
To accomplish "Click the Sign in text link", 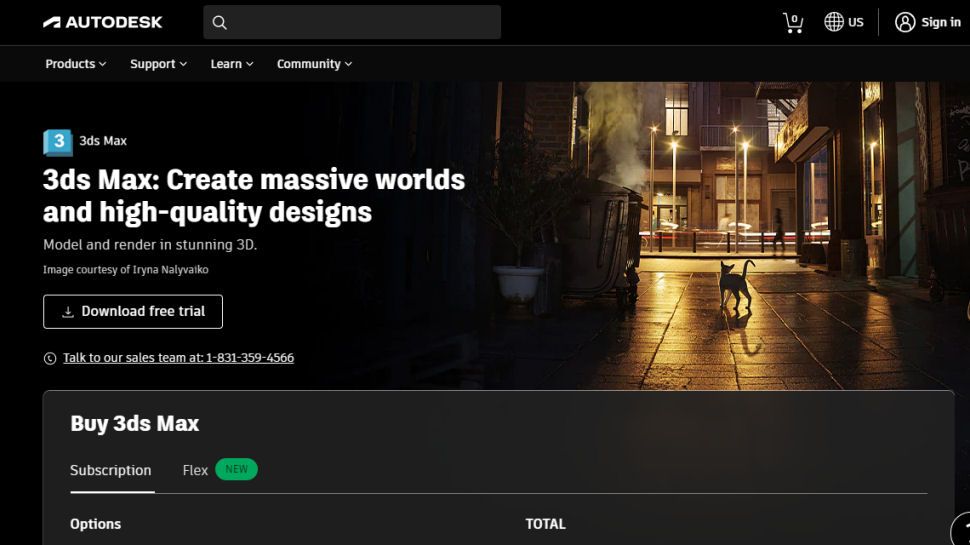I will pyautogui.click(x=941, y=22).
